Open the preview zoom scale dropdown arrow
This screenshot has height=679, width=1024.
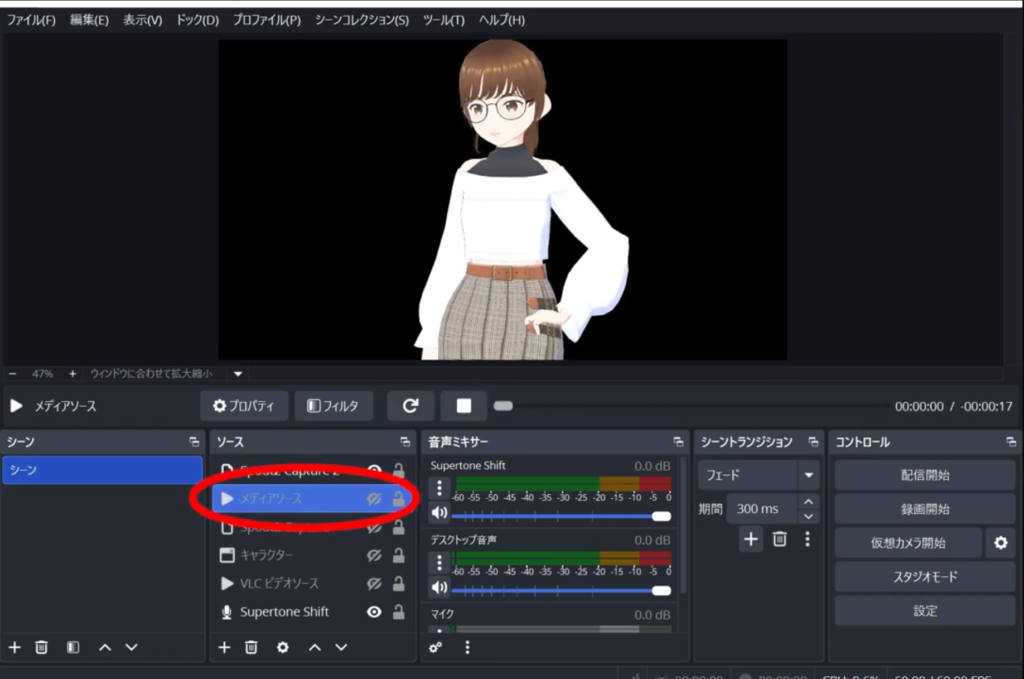(x=238, y=374)
